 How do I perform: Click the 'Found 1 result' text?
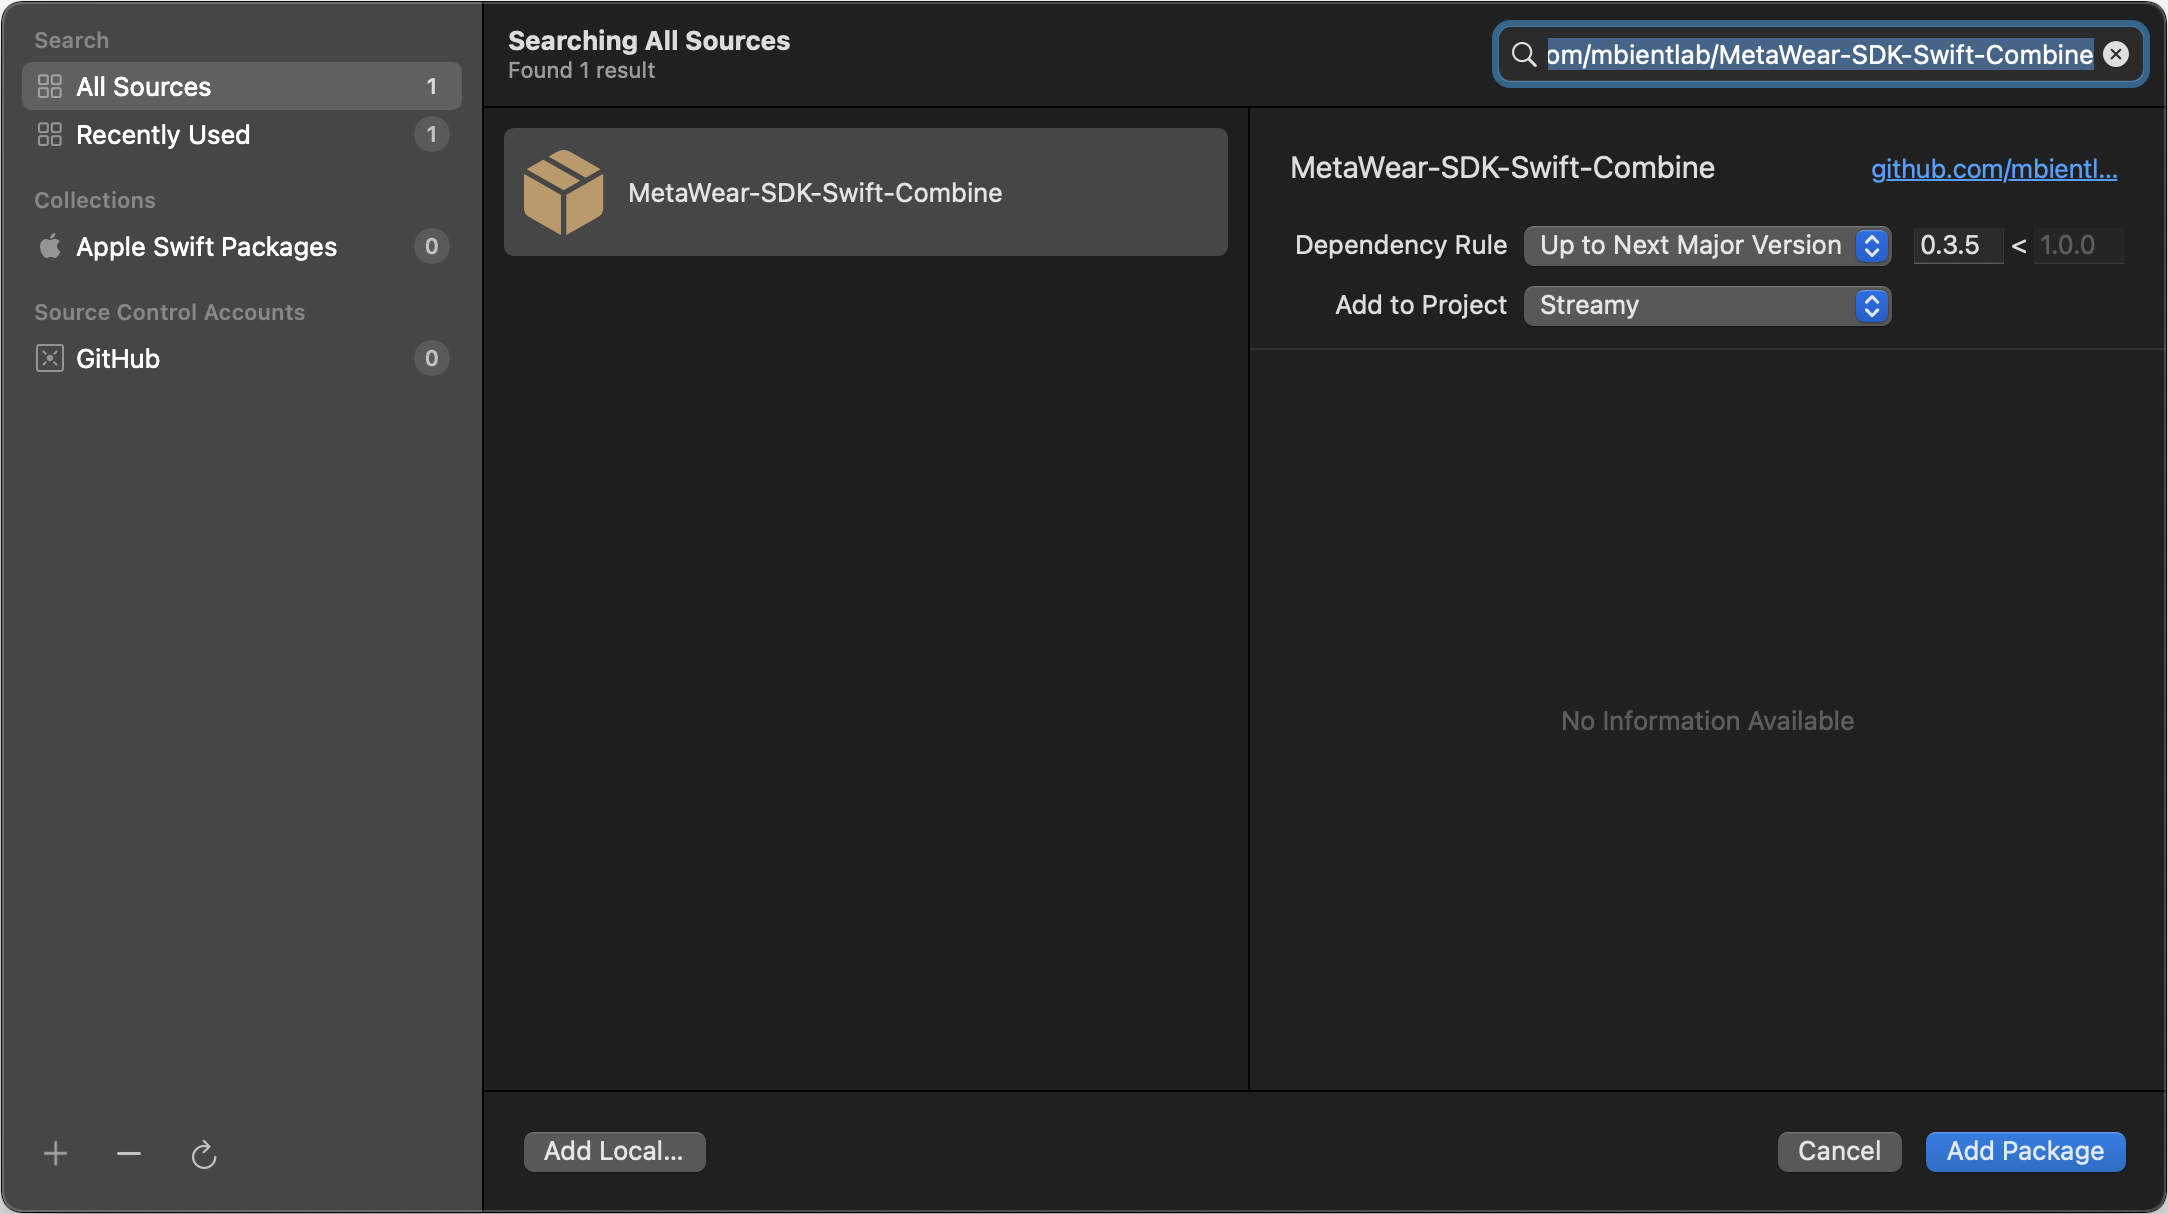click(x=581, y=70)
